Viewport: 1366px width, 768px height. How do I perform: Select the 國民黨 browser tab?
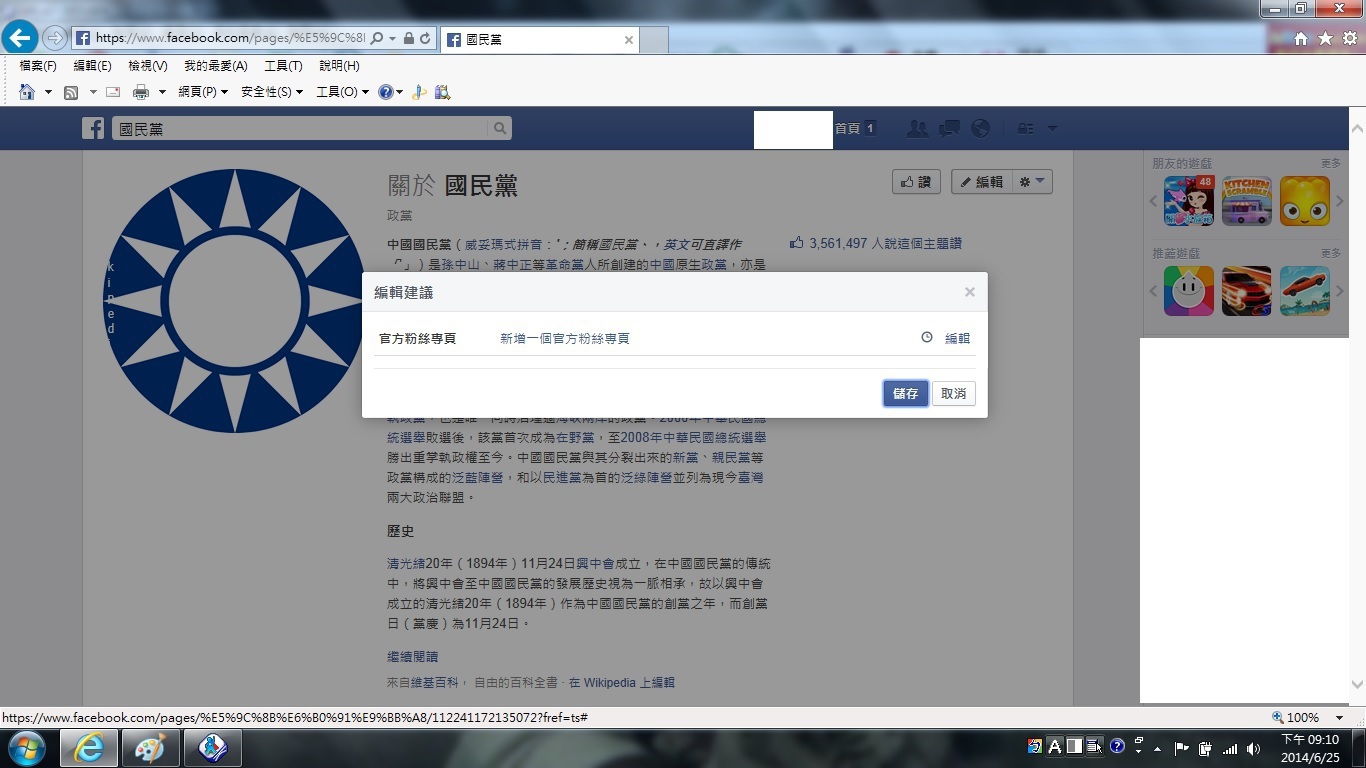point(540,40)
